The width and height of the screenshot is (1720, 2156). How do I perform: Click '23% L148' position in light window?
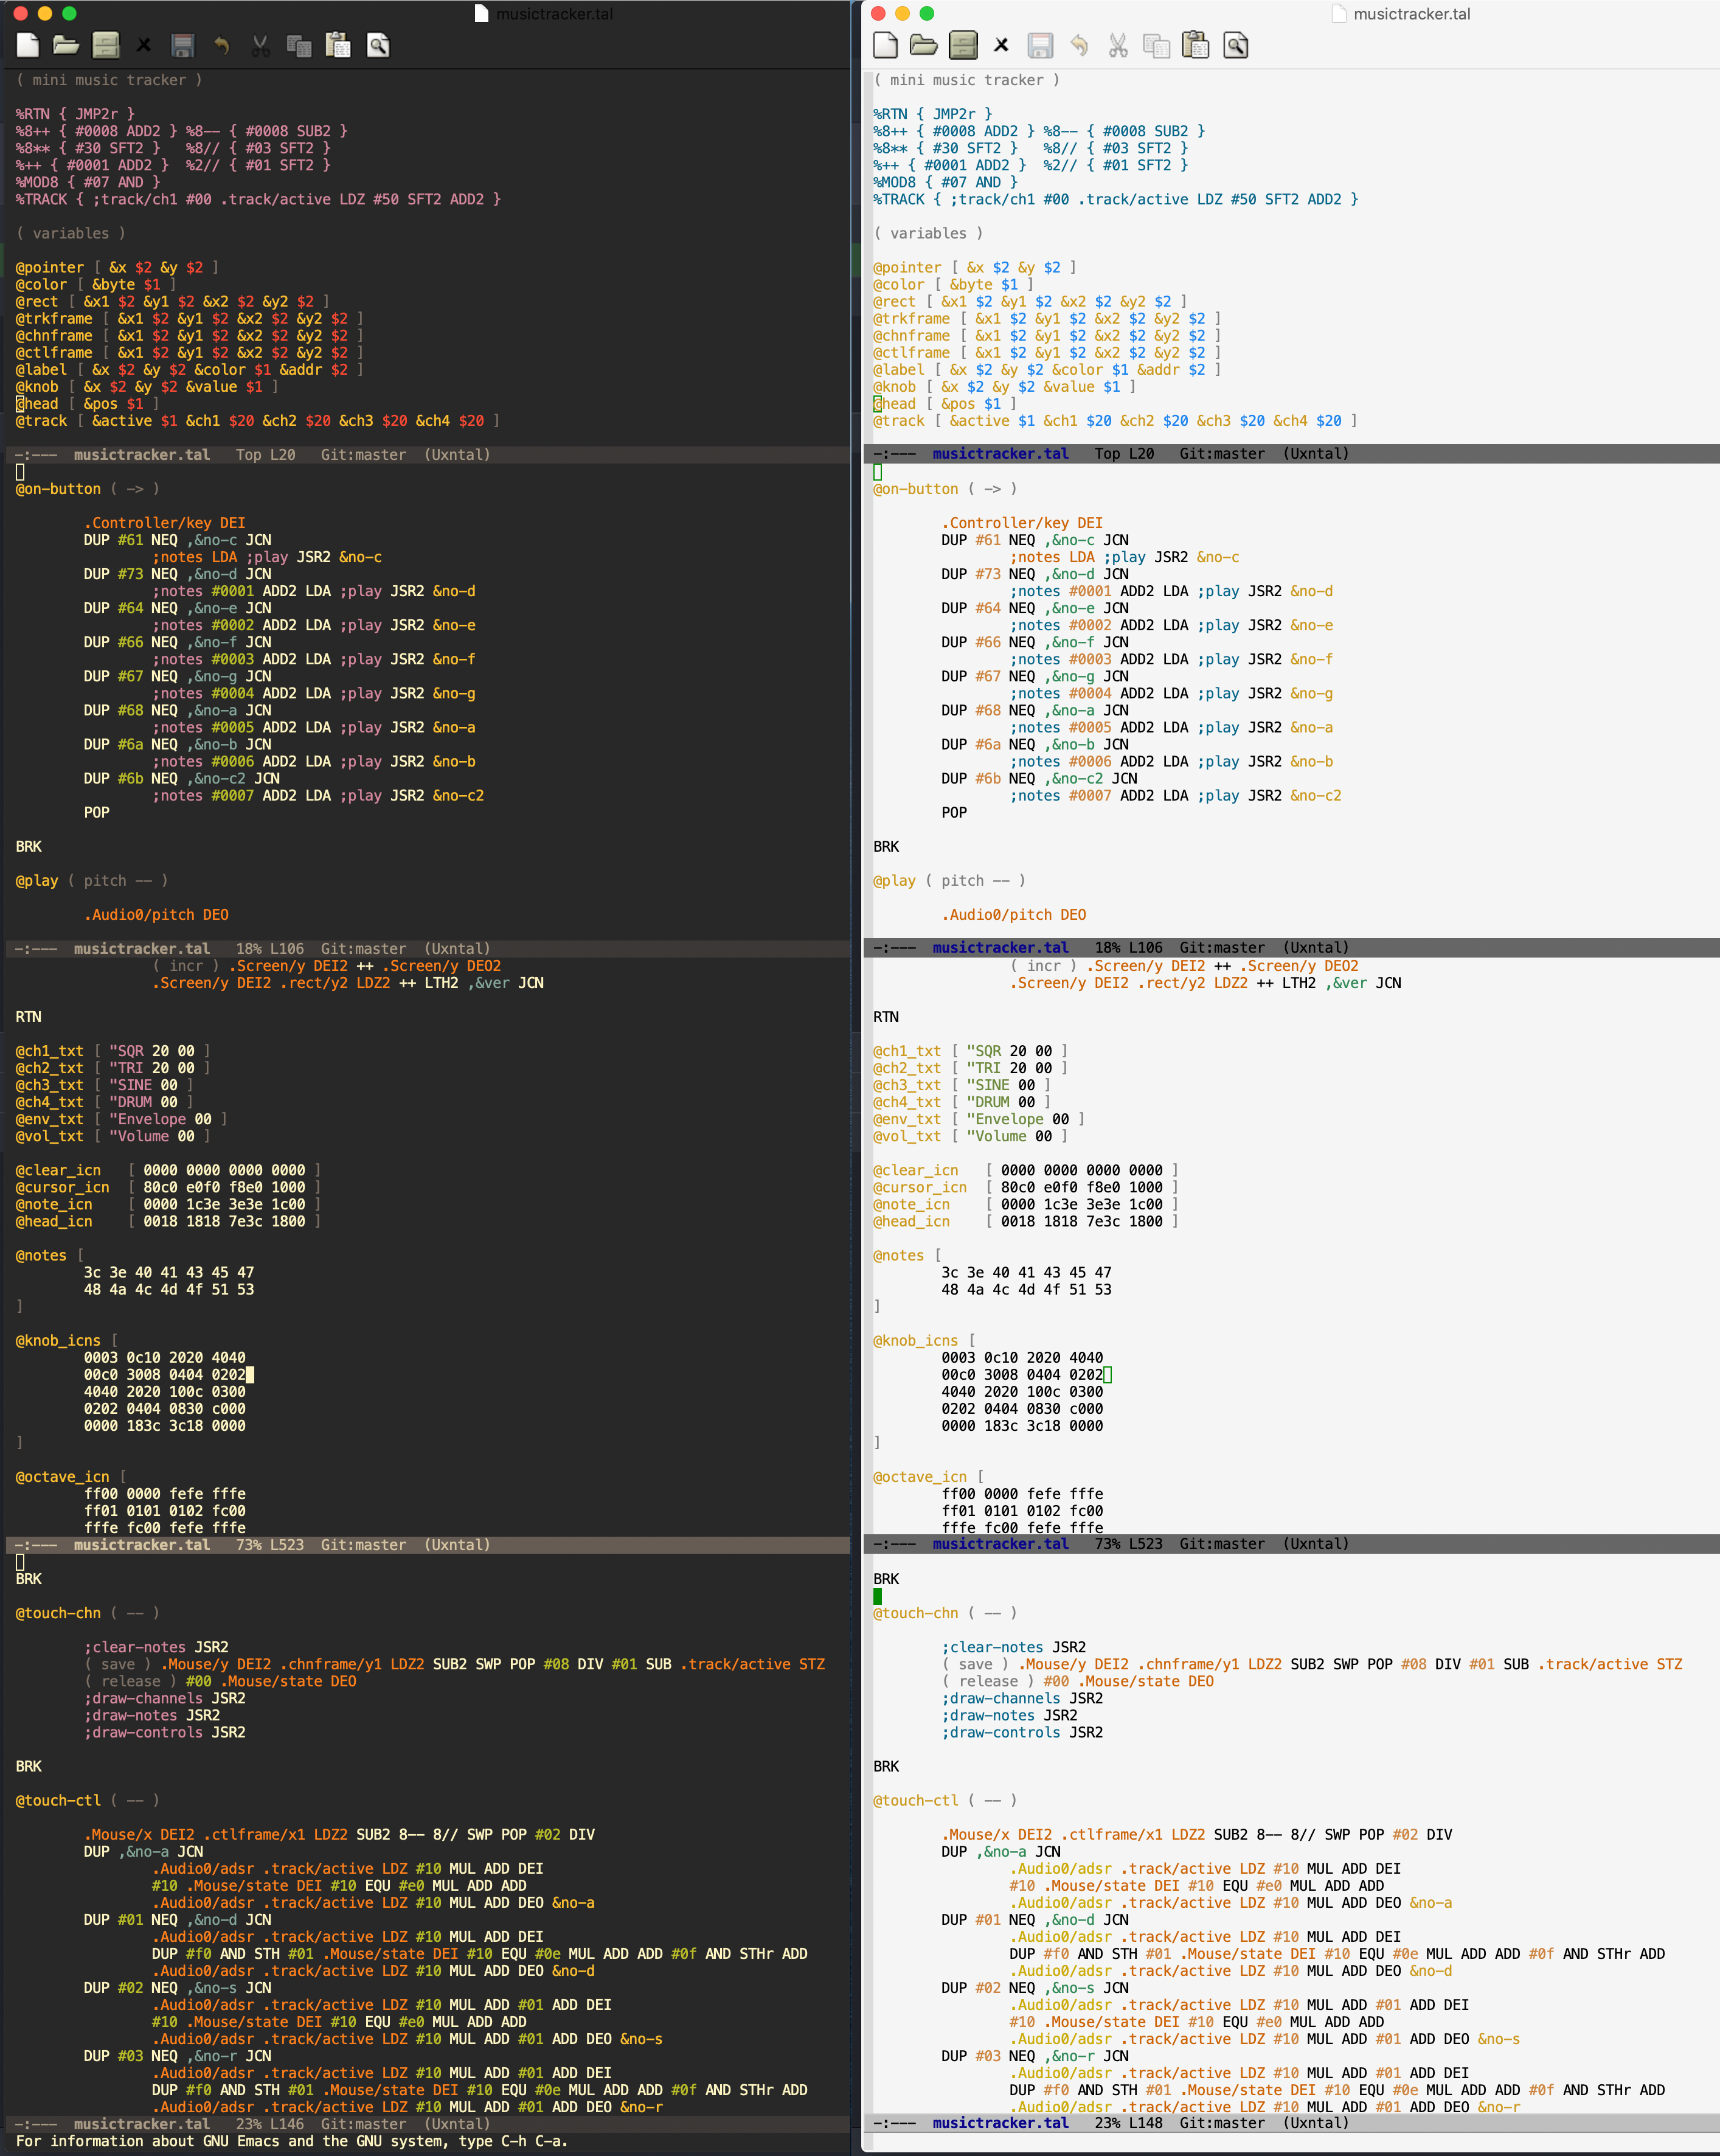click(x=1129, y=2123)
